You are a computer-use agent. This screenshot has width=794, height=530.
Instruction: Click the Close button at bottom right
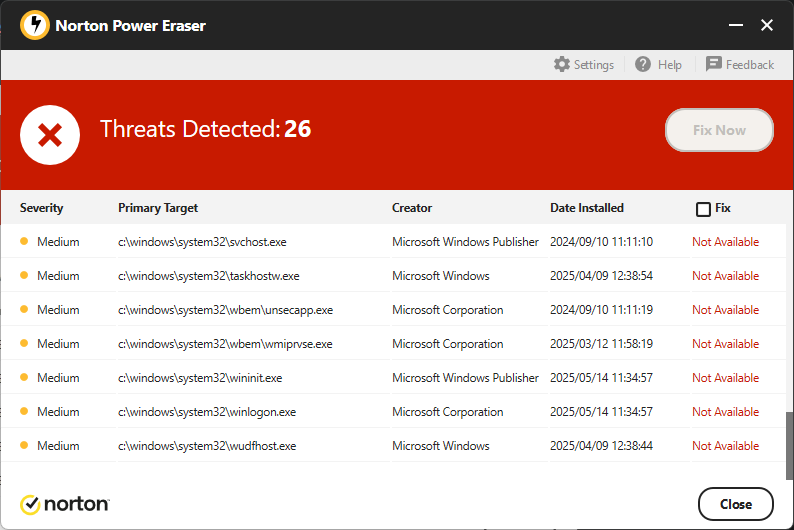click(735, 504)
